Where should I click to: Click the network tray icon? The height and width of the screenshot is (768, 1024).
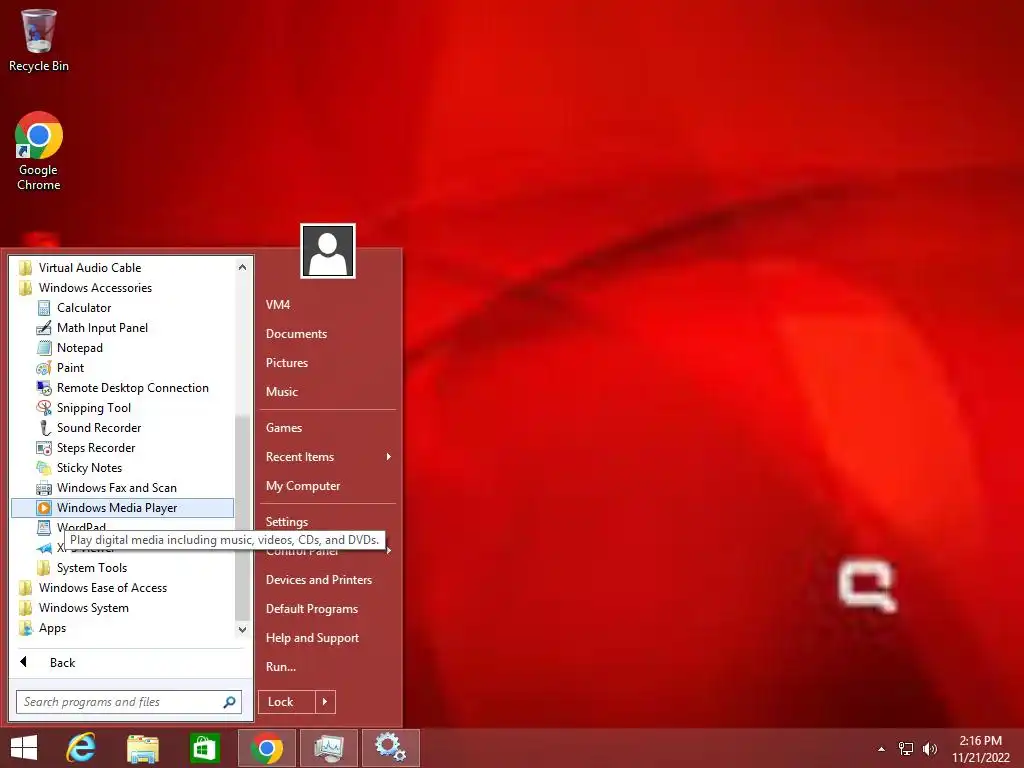click(906, 749)
